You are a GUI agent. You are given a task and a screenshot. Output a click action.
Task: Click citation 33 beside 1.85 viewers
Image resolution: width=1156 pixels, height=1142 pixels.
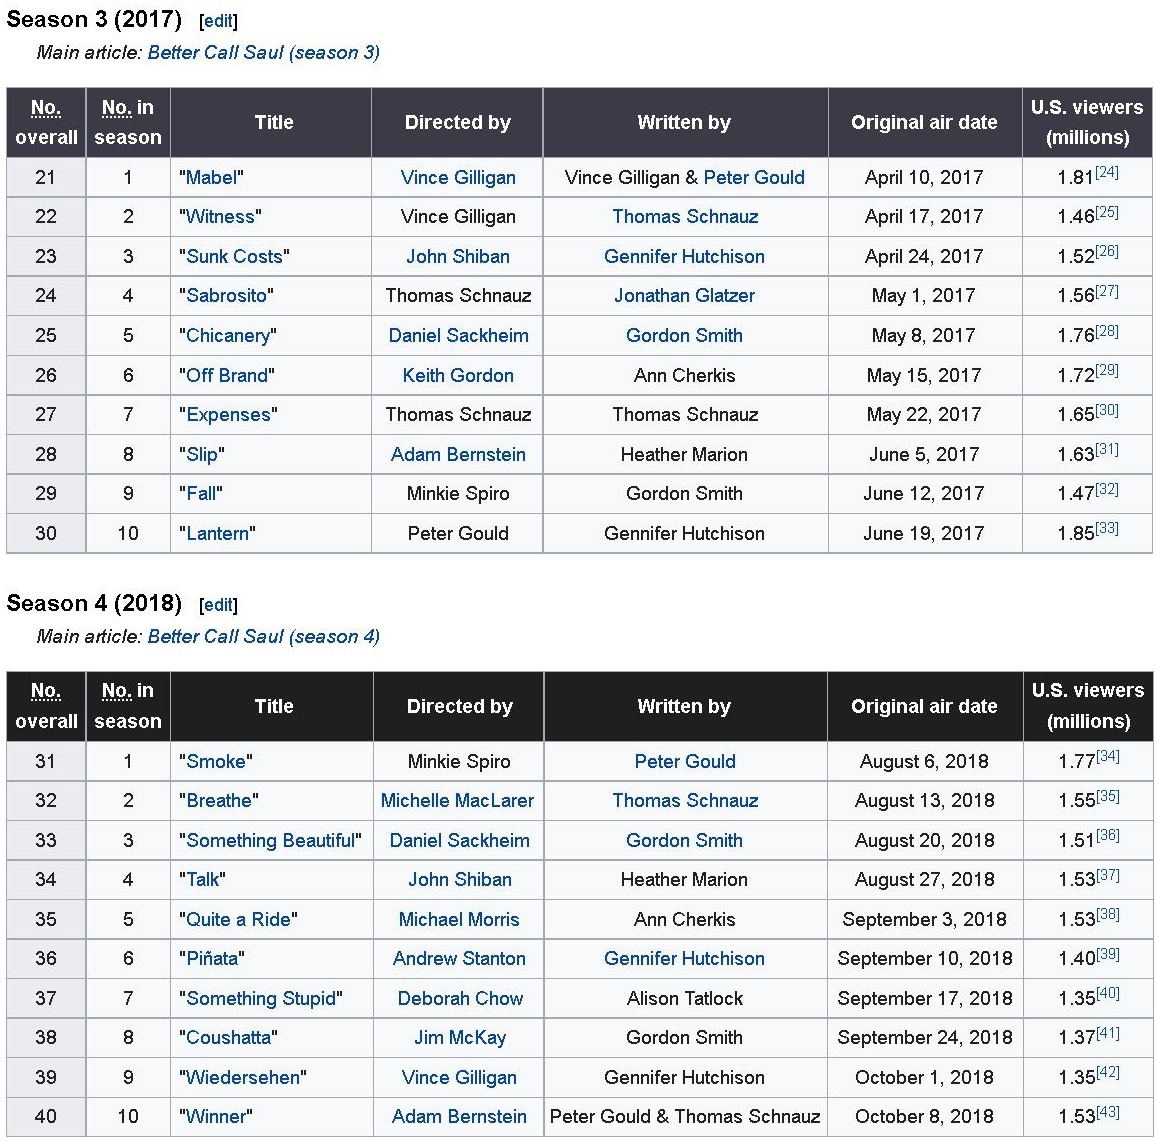(1106, 529)
